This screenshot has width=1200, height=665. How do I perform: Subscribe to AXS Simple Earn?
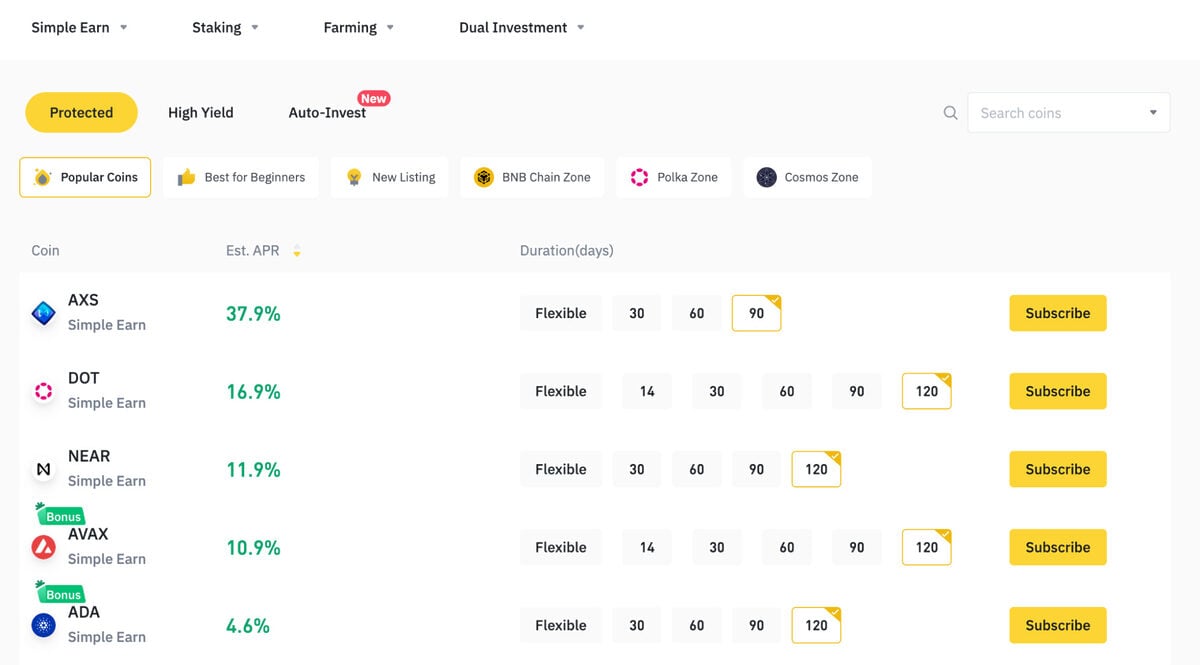pyautogui.click(x=1058, y=313)
